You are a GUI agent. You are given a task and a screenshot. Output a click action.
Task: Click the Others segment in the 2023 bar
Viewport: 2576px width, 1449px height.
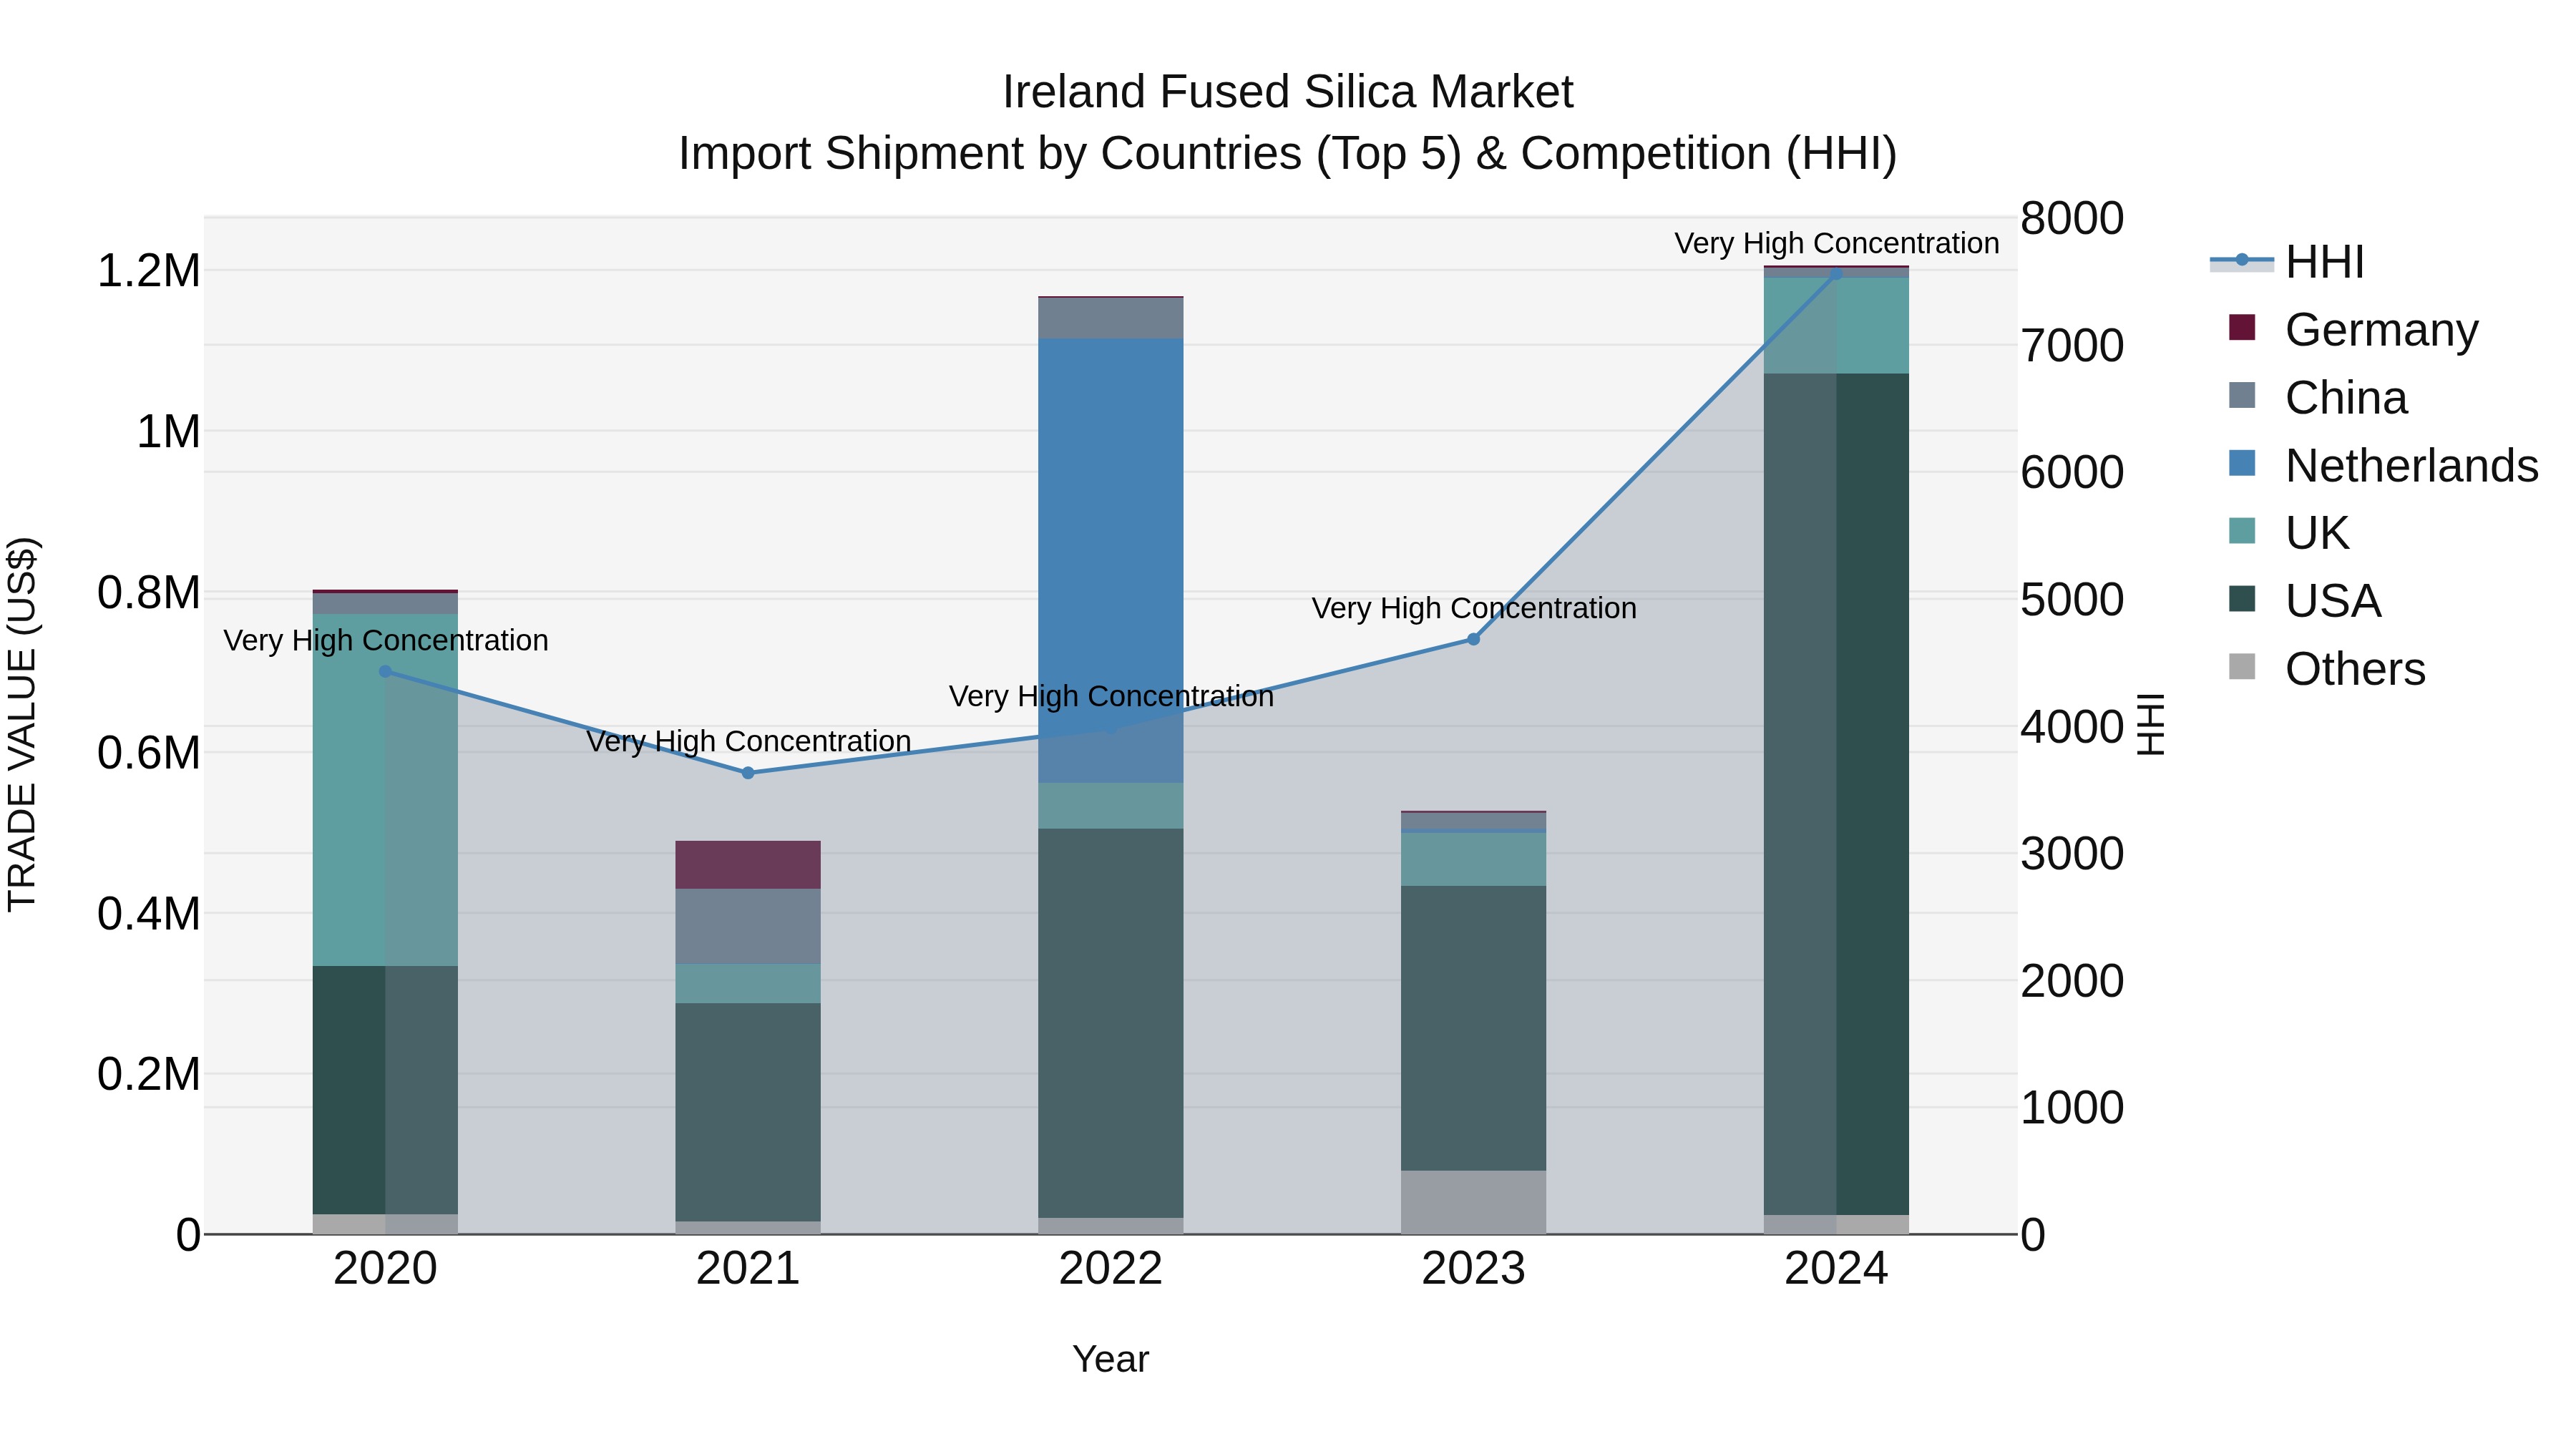[x=1473, y=1202]
